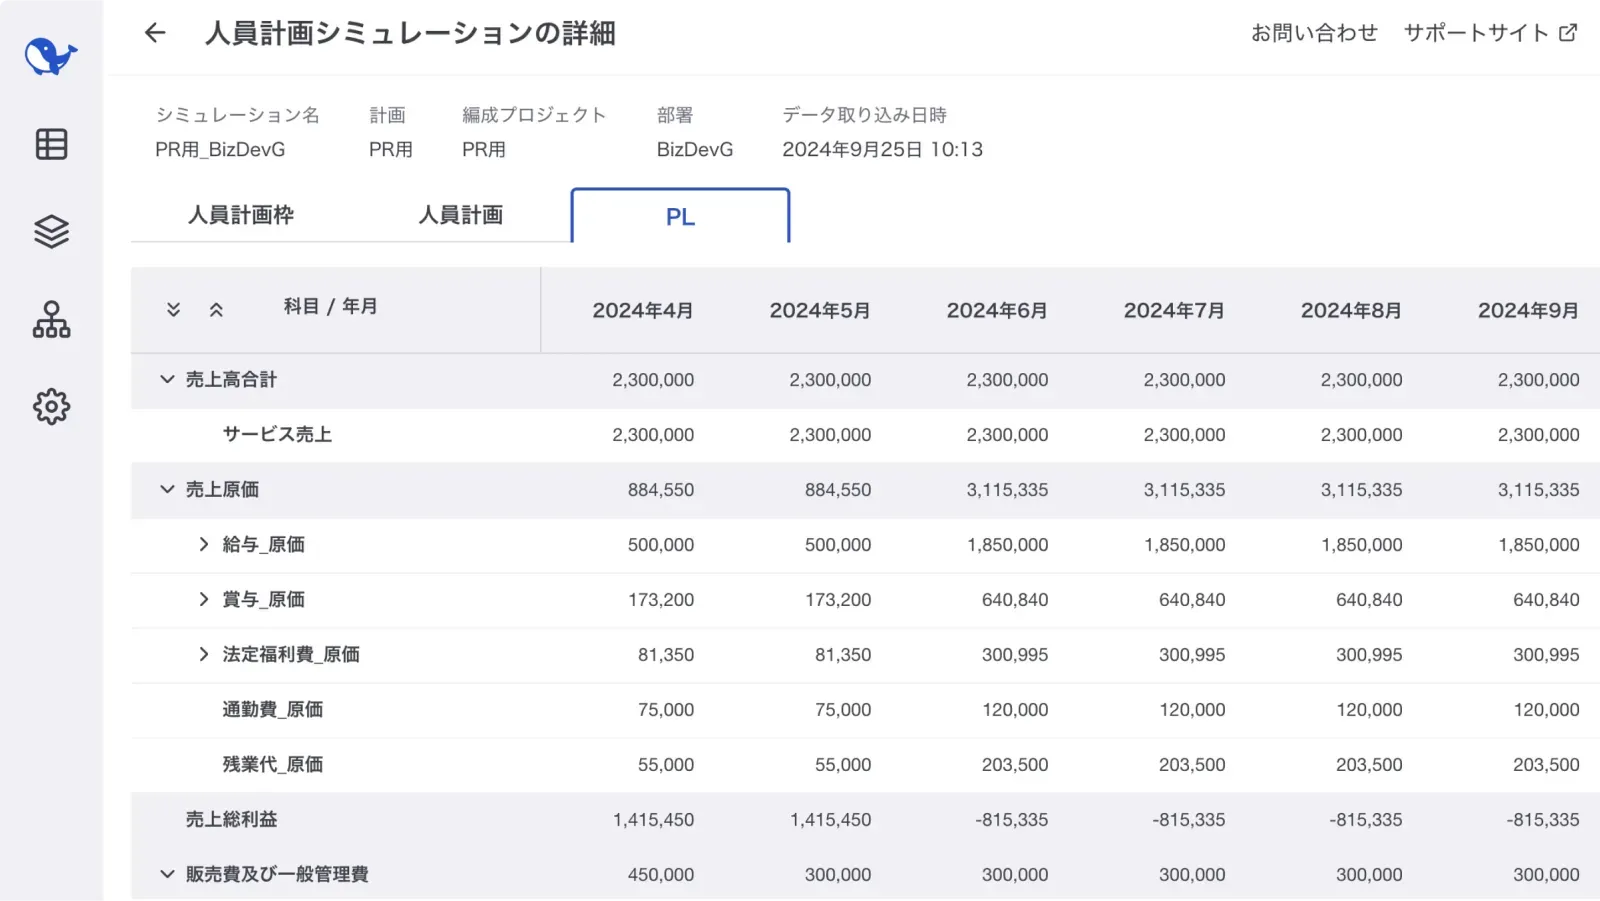Expand the 給与_原価 row
The height and width of the screenshot is (901, 1600).
pyautogui.click(x=204, y=544)
